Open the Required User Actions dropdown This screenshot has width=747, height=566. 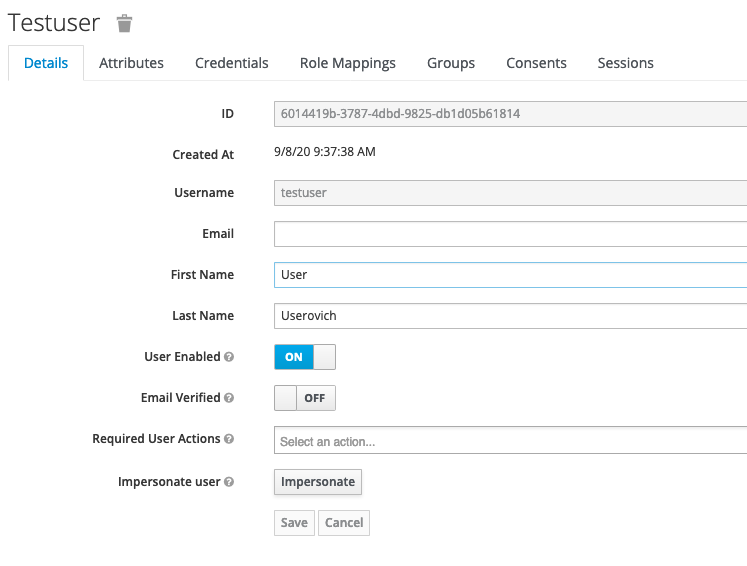click(510, 440)
